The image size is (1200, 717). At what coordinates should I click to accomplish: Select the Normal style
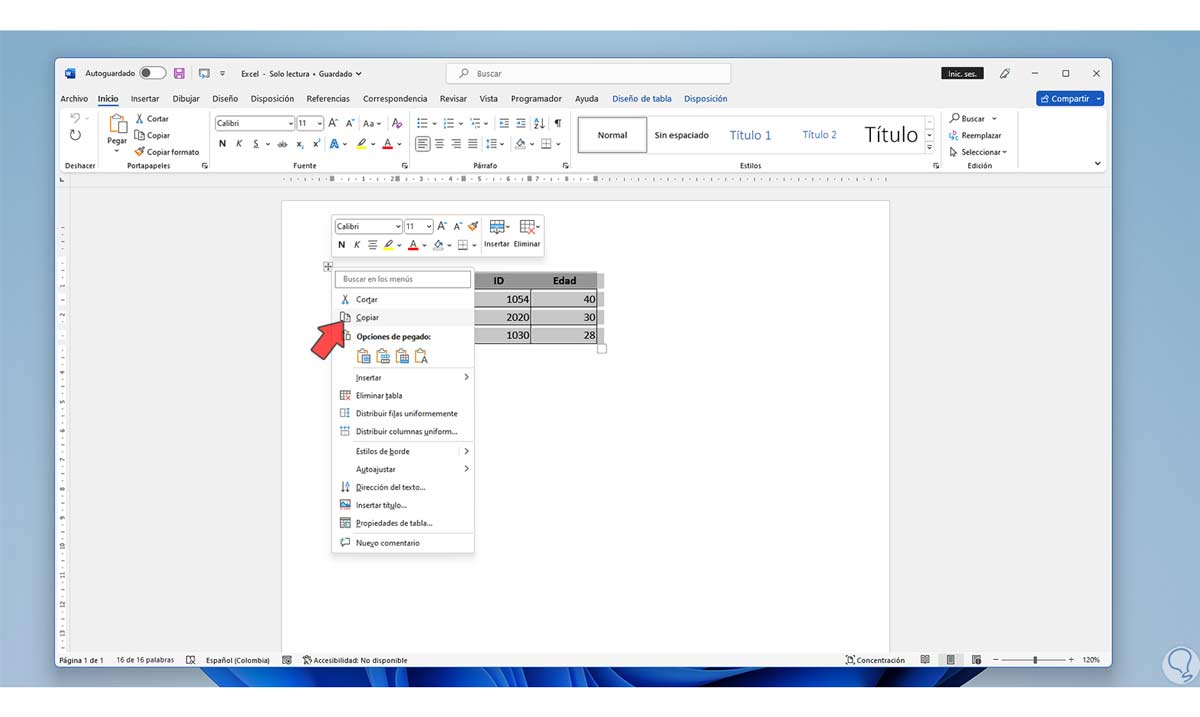click(x=612, y=135)
